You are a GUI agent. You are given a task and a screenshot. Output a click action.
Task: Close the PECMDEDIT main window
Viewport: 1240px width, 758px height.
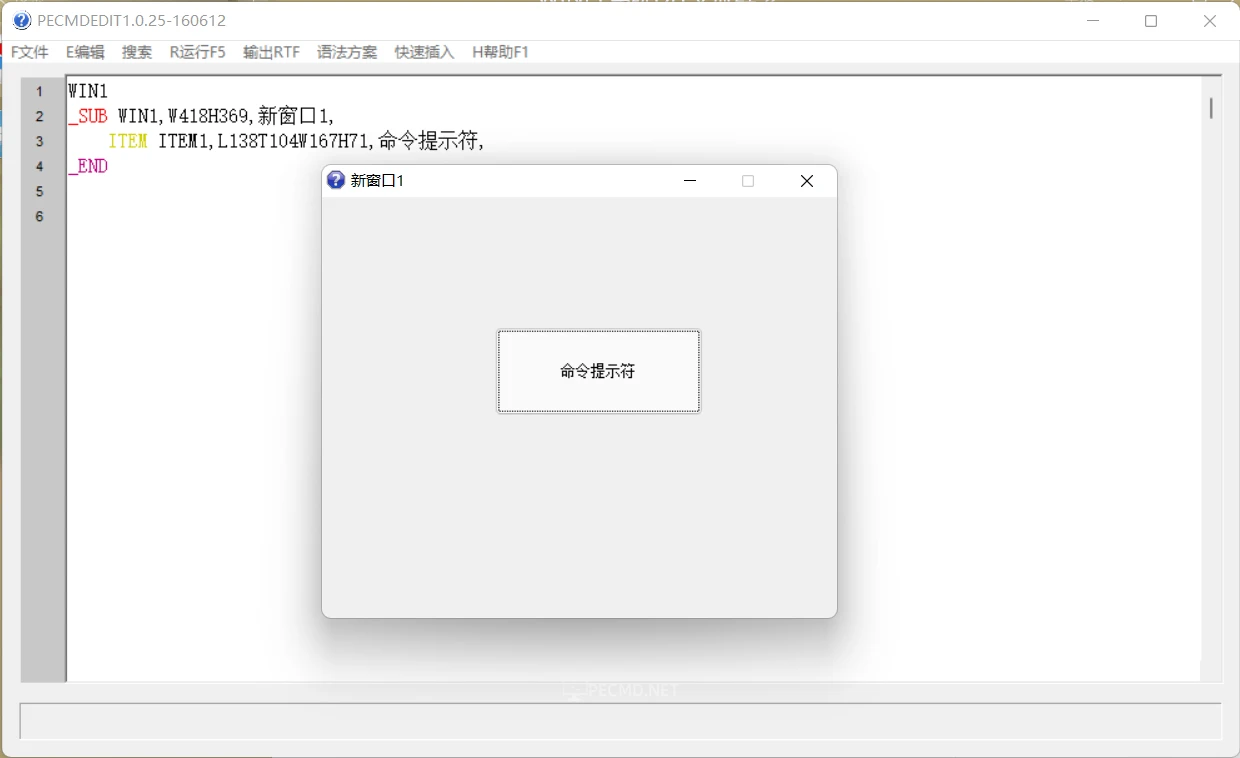click(1210, 20)
